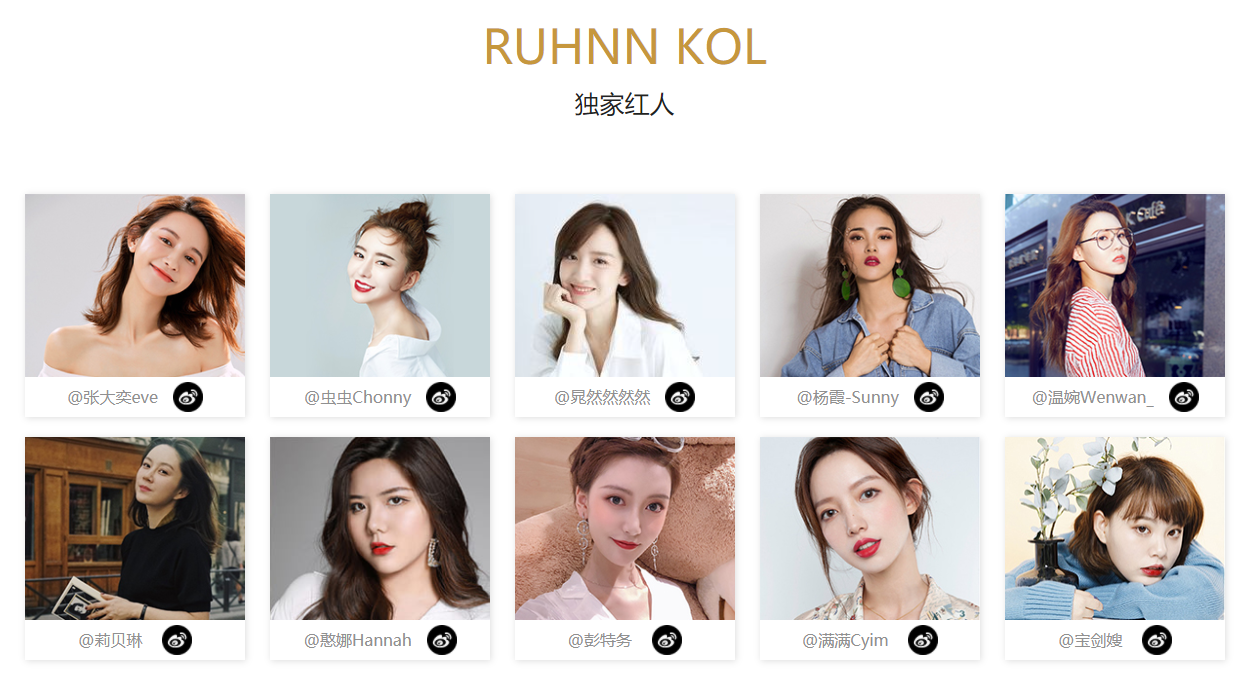Screen dimensions: 1252x684
Task: Open the @满满Cyim name link
Action: pos(845,640)
